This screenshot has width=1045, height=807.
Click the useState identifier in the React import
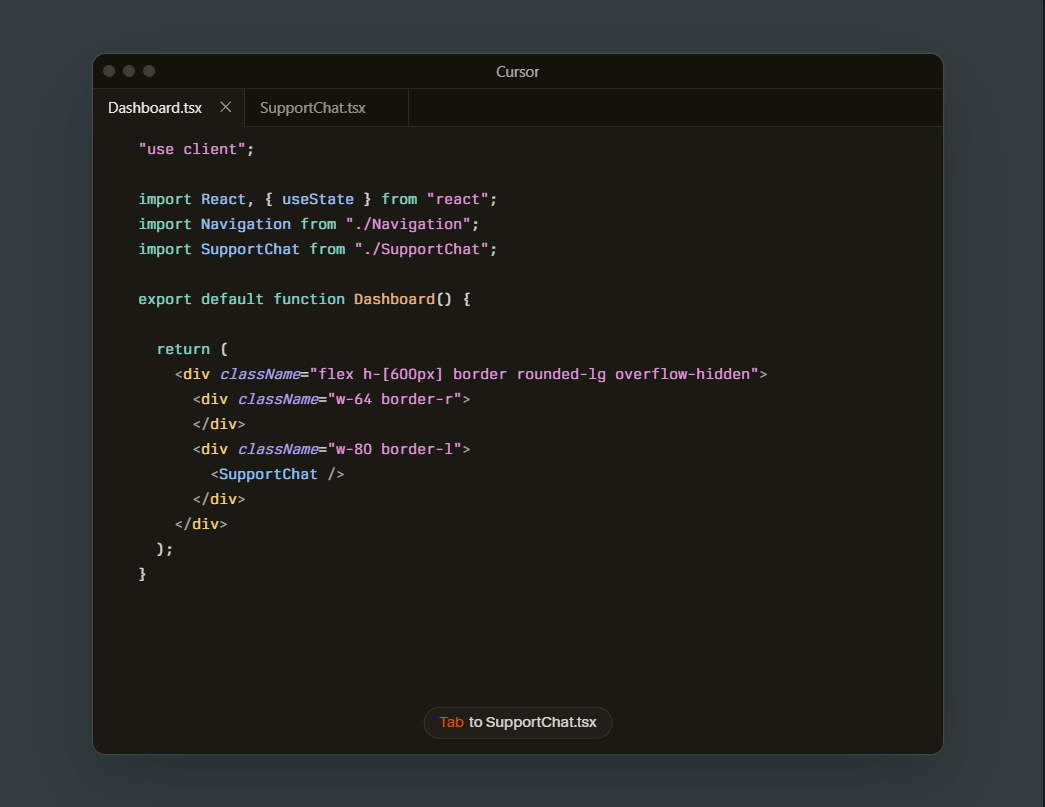[x=317, y=199]
